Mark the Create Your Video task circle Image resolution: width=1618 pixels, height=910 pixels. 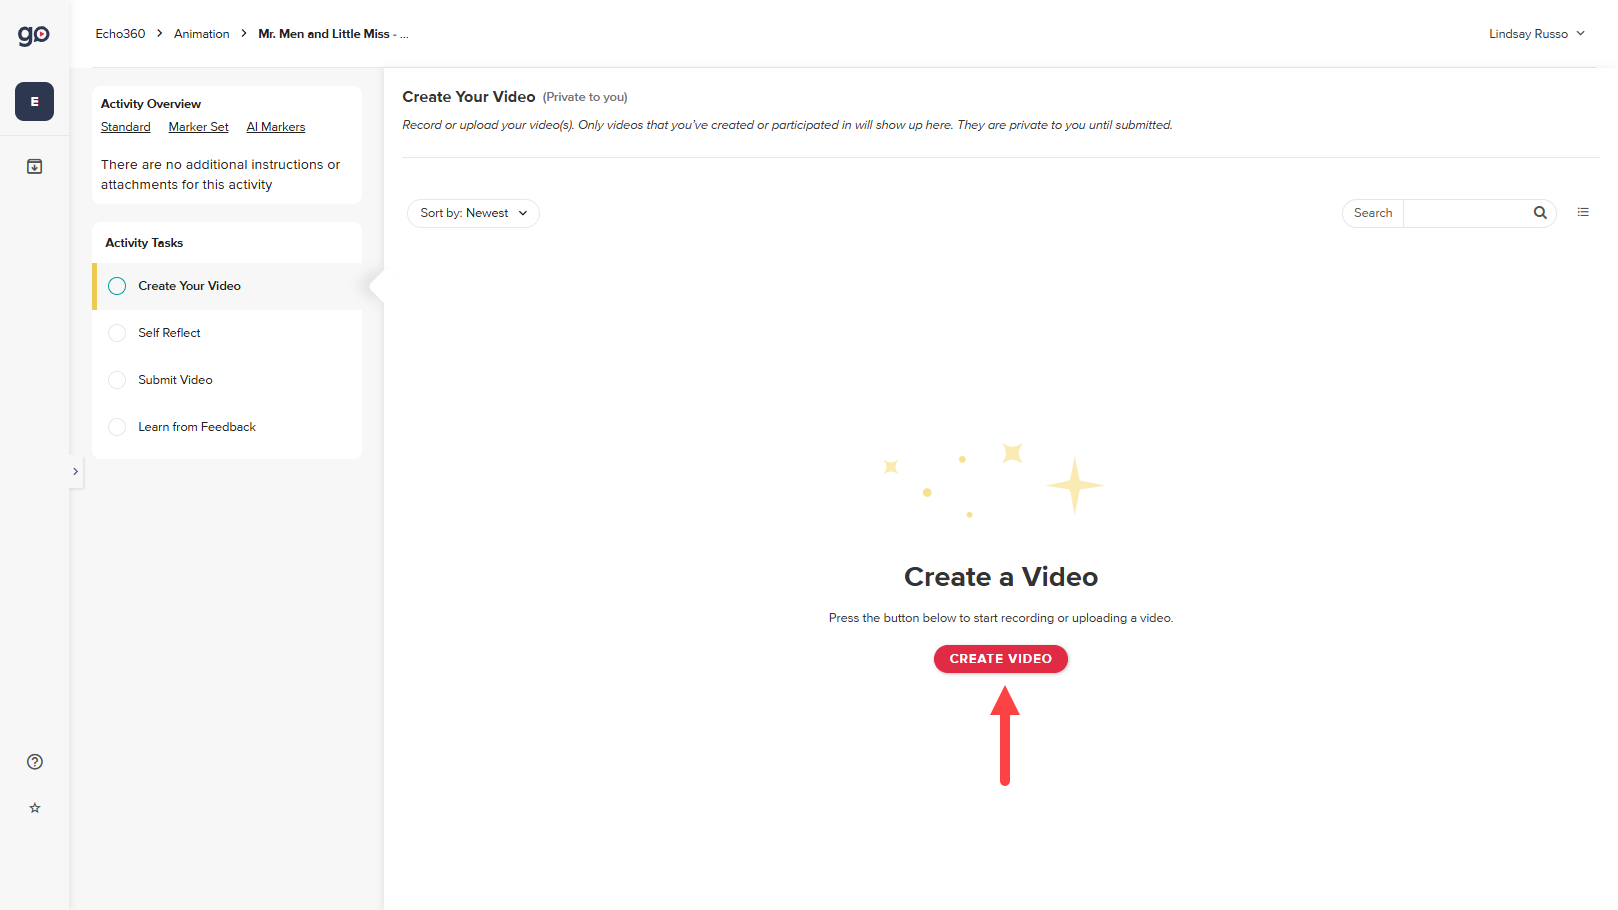116,285
